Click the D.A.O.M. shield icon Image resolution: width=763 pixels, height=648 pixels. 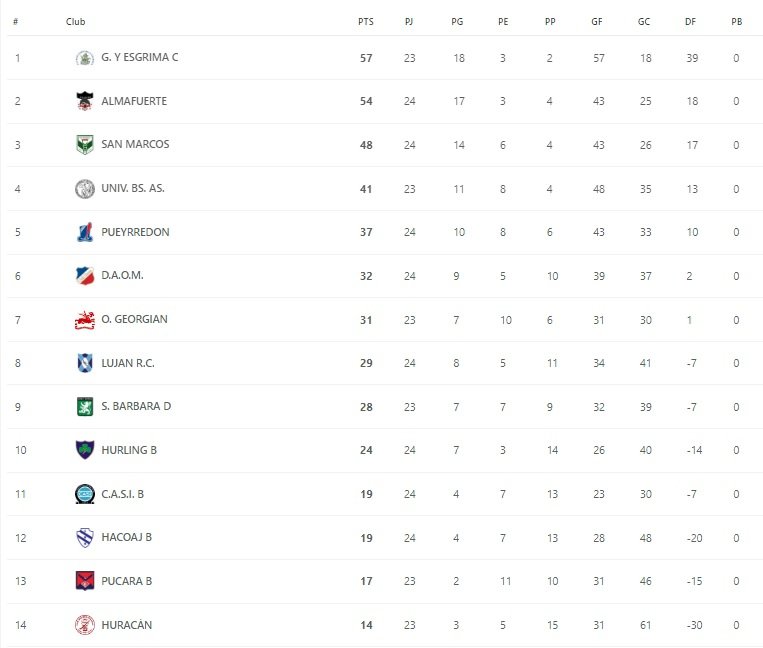[85, 276]
